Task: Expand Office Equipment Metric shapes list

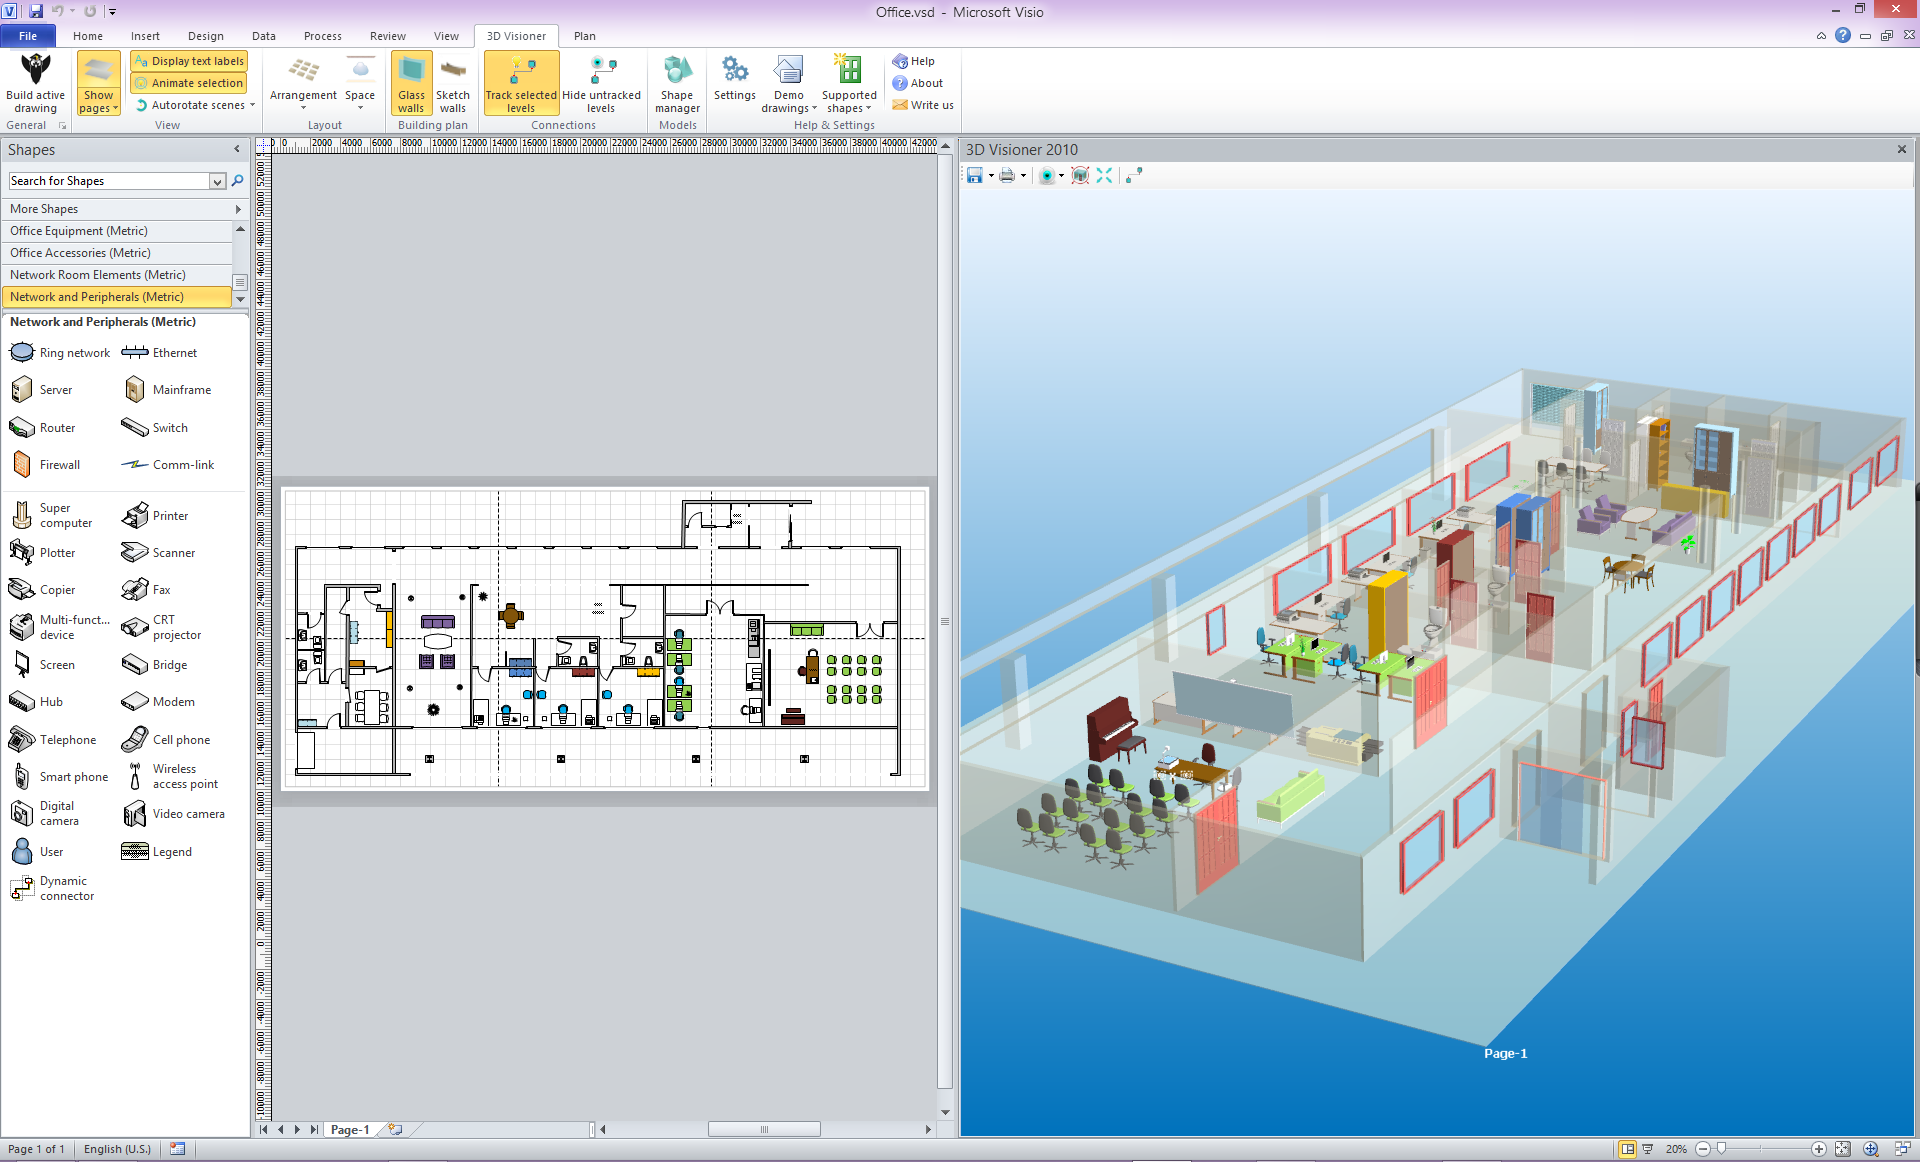Action: point(117,230)
